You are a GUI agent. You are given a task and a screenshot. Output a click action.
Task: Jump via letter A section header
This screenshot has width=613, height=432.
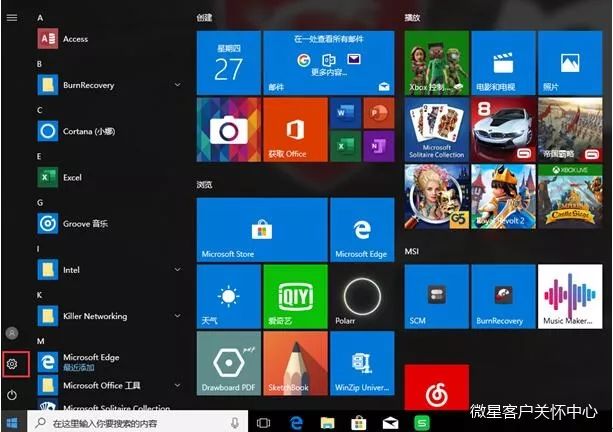[x=40, y=18]
